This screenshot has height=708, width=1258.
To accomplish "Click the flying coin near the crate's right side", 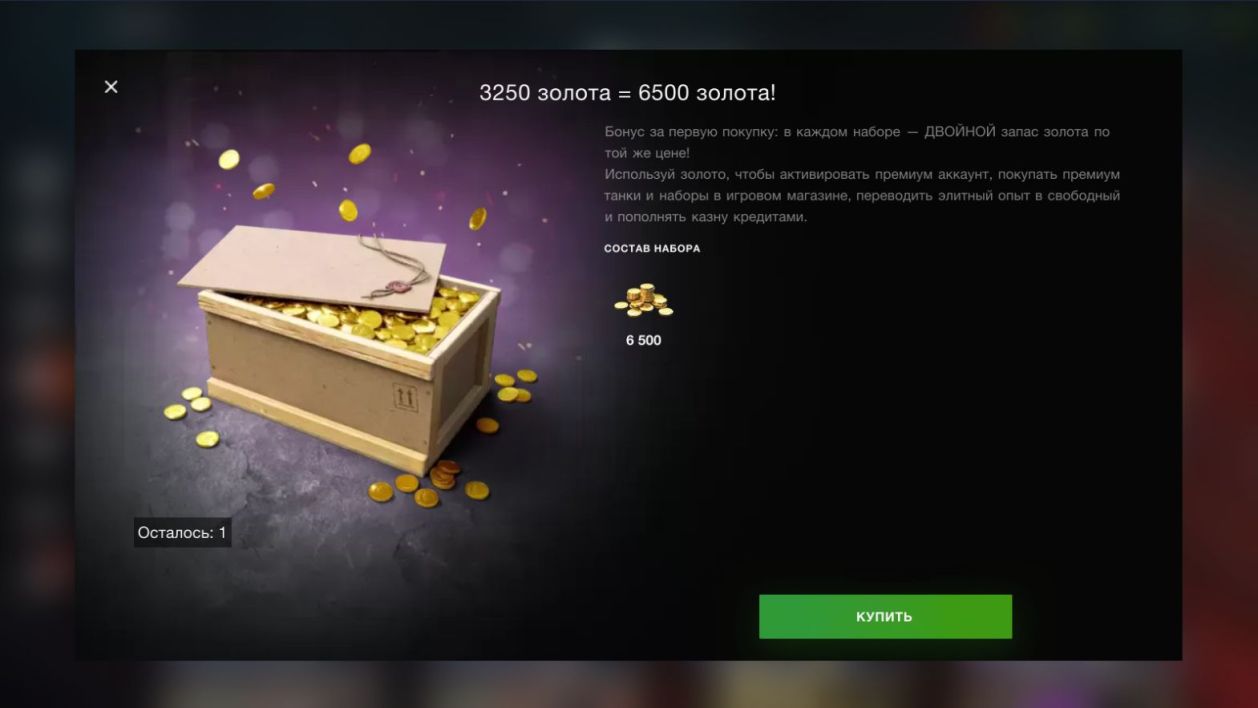I will (478, 218).
